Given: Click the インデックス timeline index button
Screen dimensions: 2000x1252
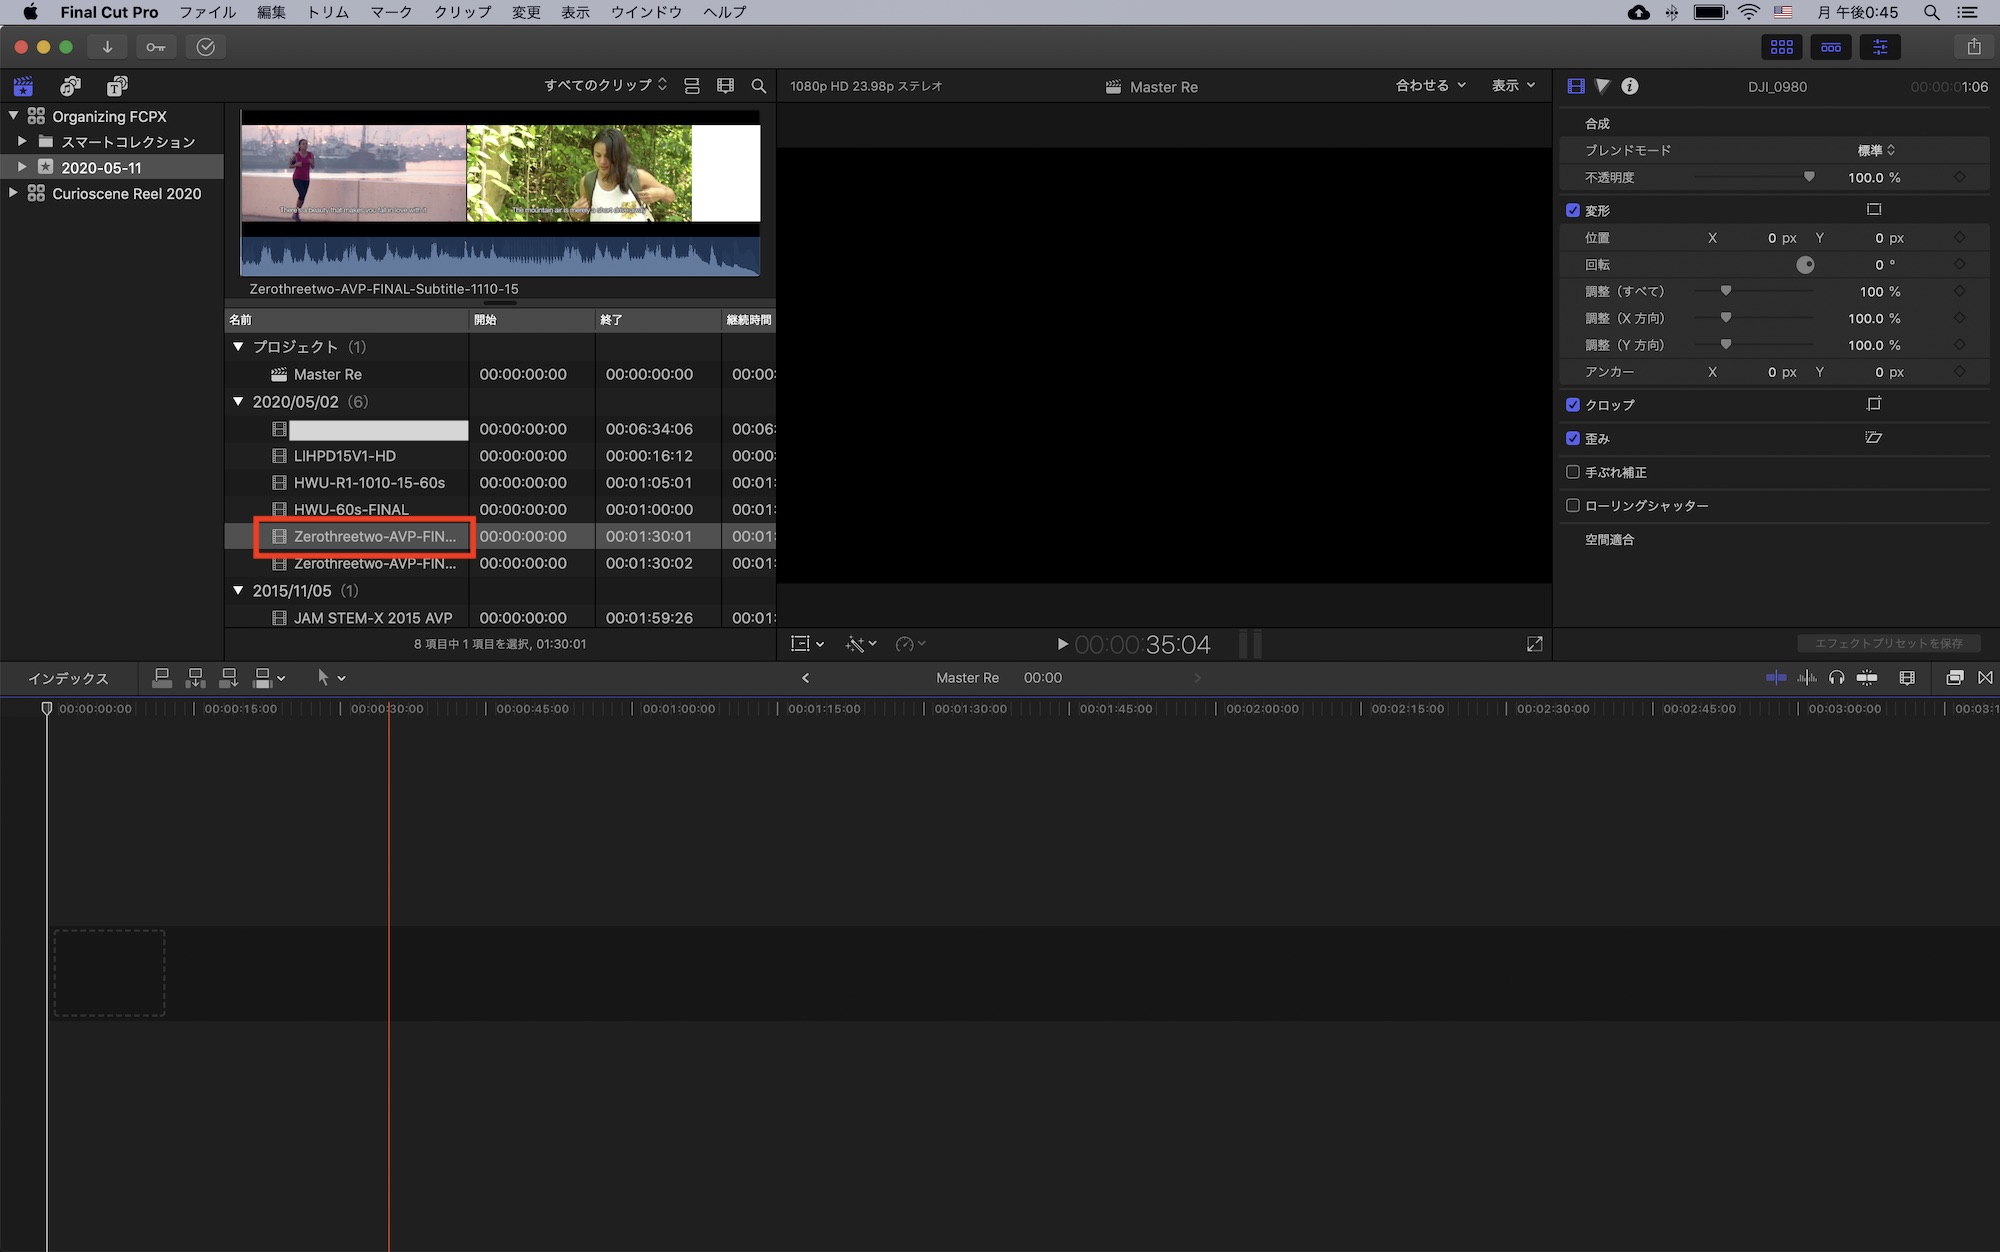Looking at the screenshot, I should (68, 678).
